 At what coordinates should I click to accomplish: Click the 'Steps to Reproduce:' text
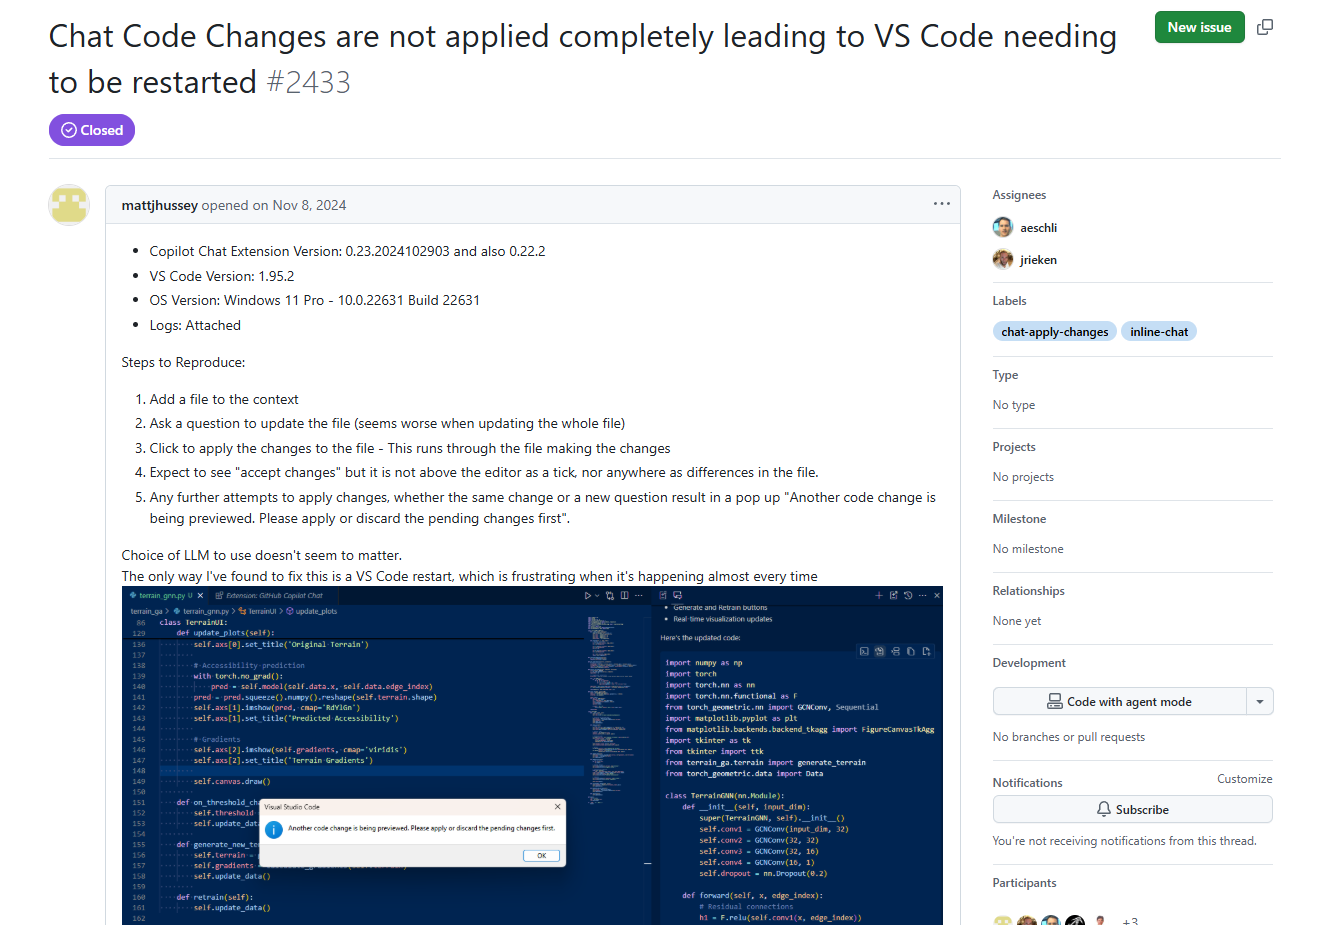tap(183, 362)
